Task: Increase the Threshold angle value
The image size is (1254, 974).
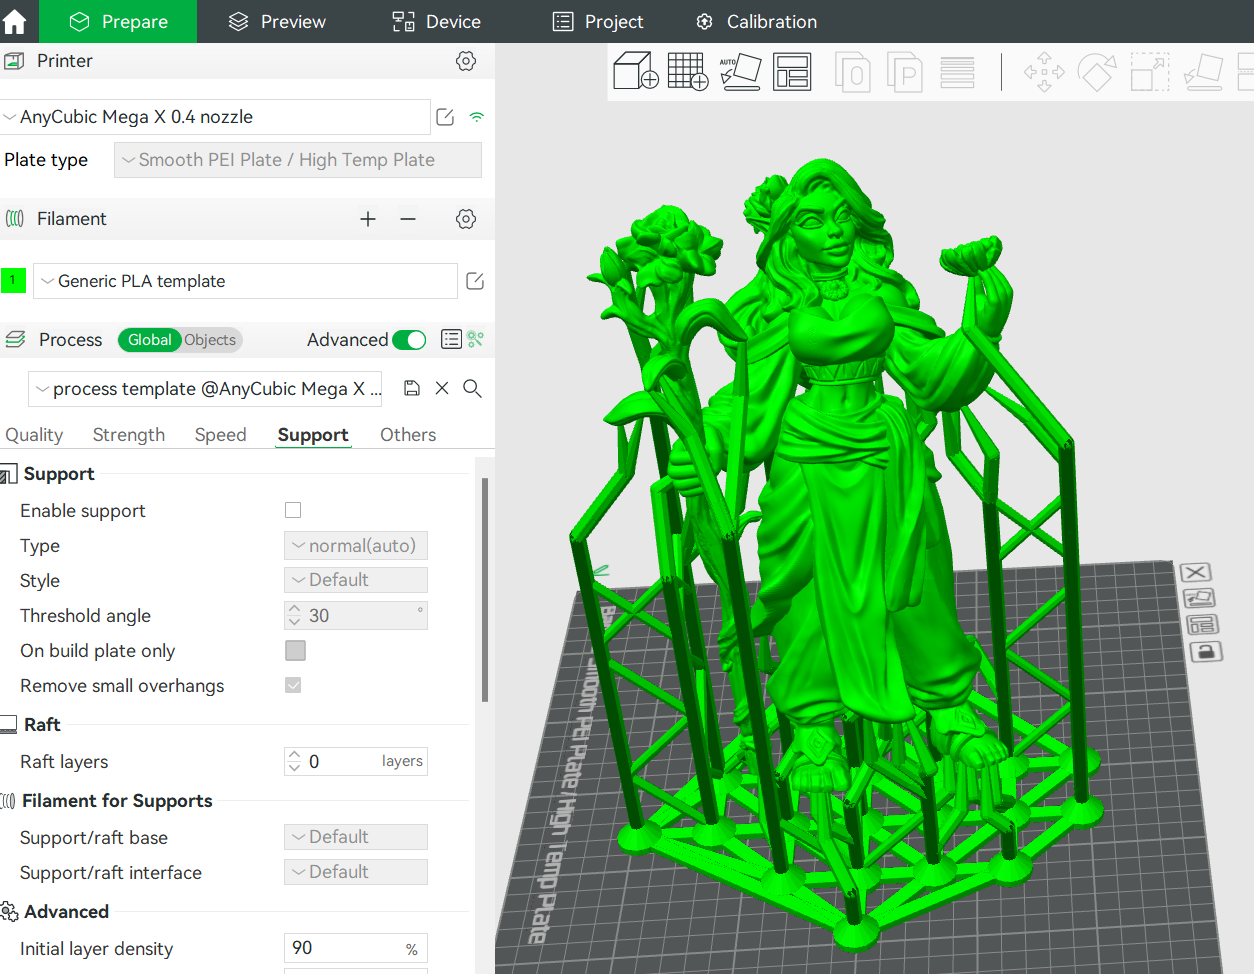Action: [x=294, y=608]
